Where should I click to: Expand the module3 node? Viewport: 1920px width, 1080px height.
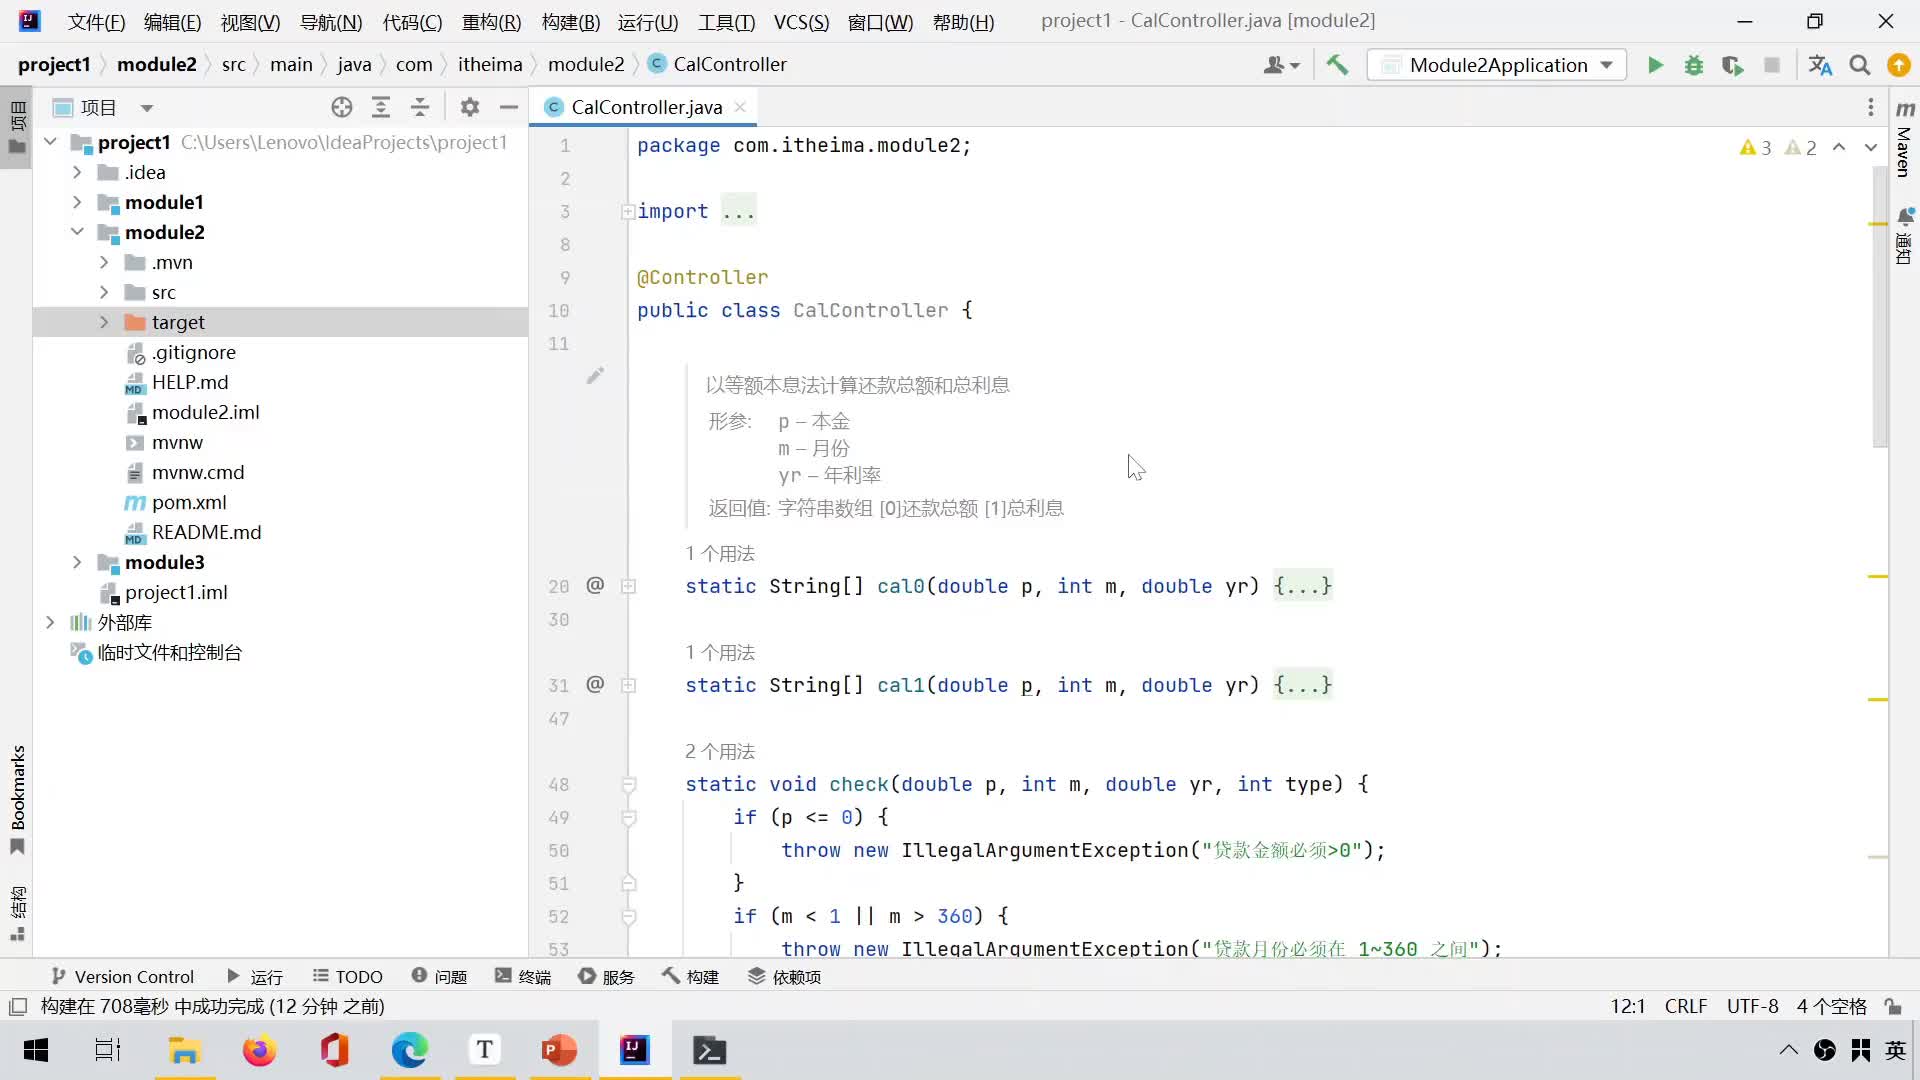coord(77,562)
